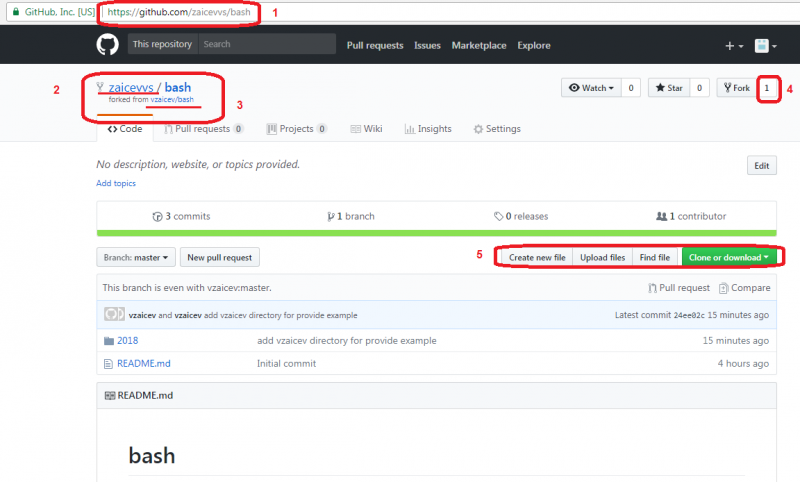
Task: Click the Add topics link
Action: (x=116, y=184)
